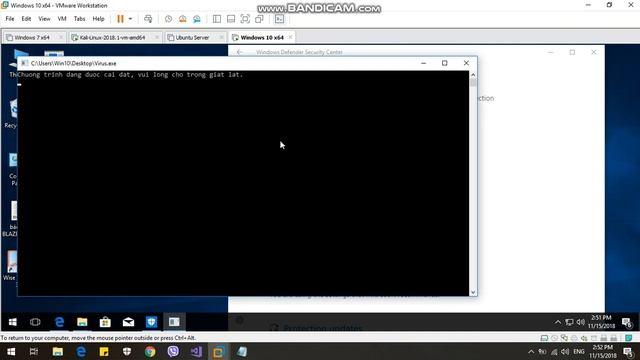Open the guest VM Action Center notifications
This screenshot has width=640, height=360.
627,322
